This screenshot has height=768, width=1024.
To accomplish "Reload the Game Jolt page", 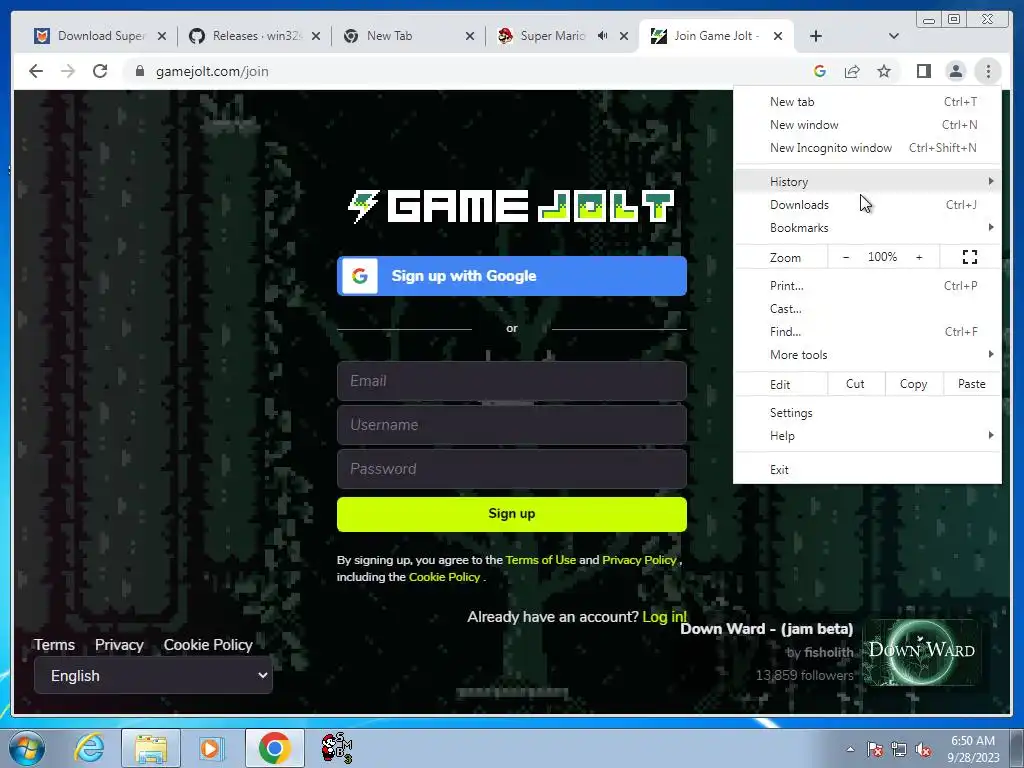I will click(x=100, y=71).
